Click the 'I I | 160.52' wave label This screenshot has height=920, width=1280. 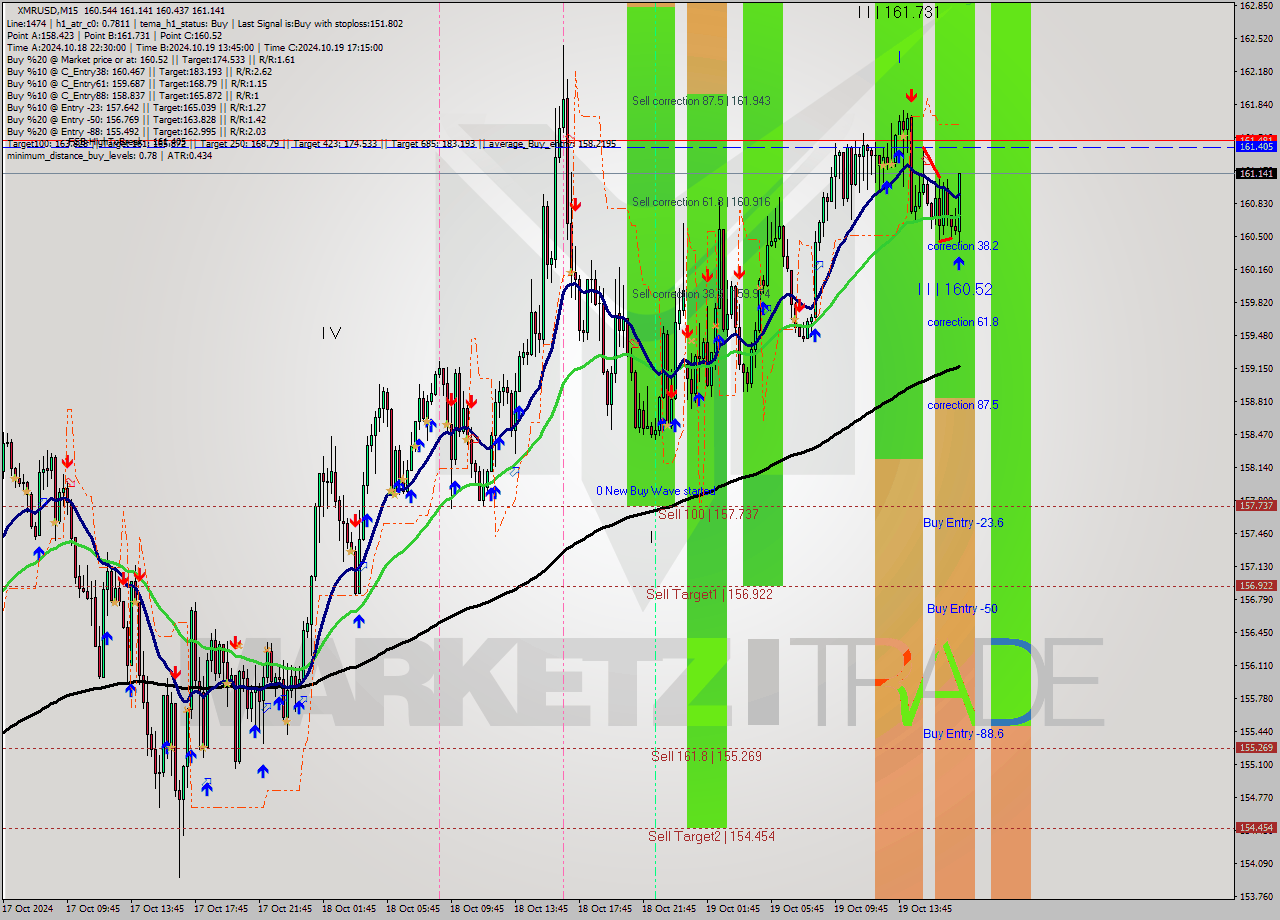pyautogui.click(x=955, y=289)
